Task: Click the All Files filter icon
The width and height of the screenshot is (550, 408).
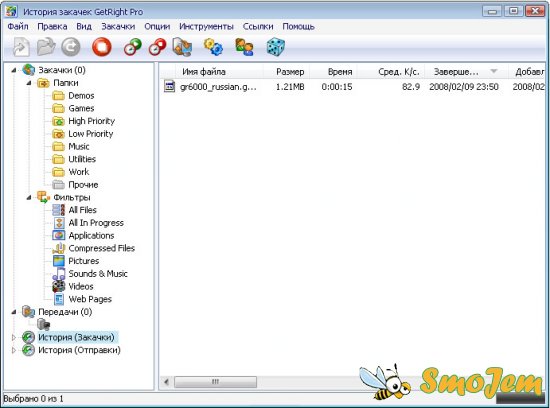Action: coord(59,210)
